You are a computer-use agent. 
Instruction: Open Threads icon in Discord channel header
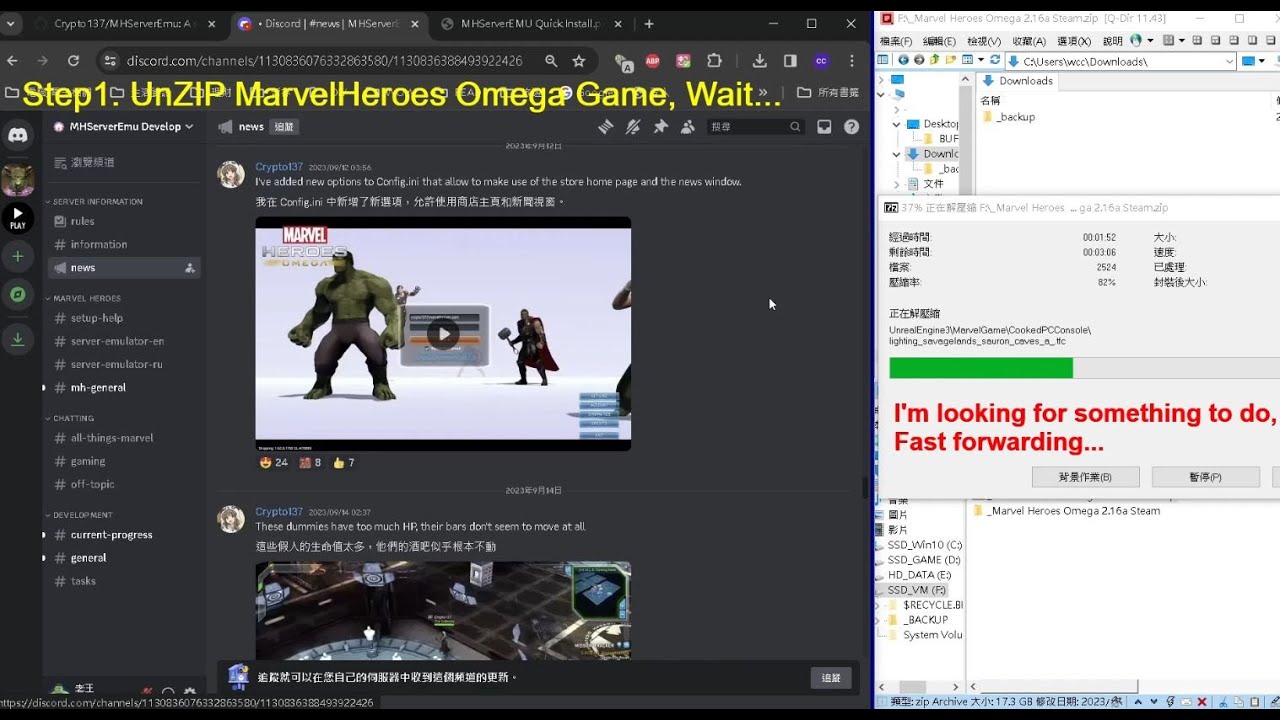click(605, 127)
